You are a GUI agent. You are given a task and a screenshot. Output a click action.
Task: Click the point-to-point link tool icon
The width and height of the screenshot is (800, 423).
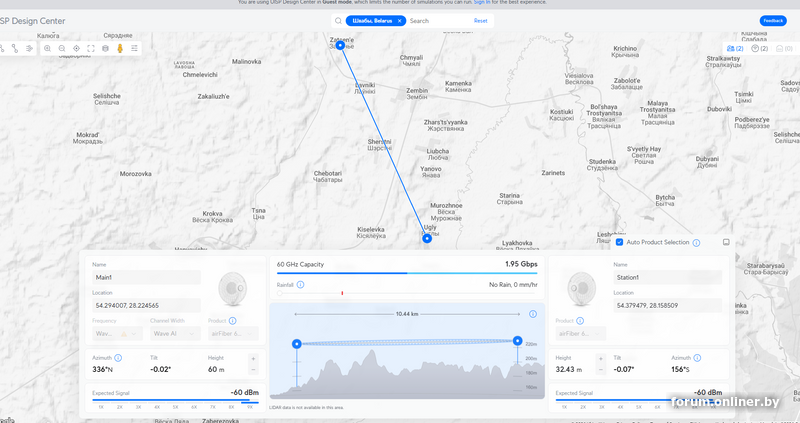[14, 48]
